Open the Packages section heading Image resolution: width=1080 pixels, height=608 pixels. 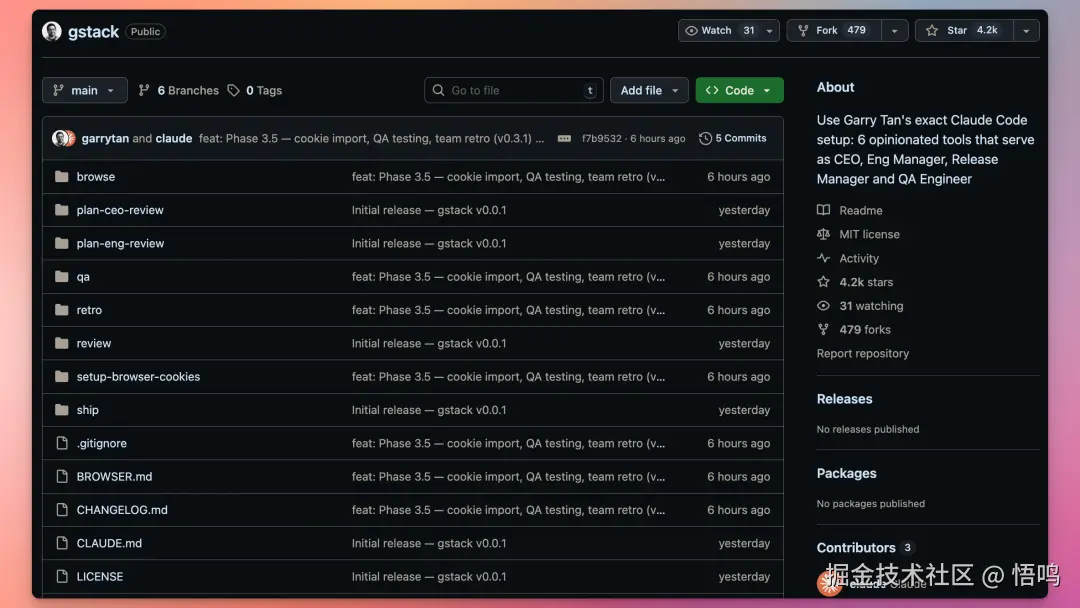coord(847,473)
